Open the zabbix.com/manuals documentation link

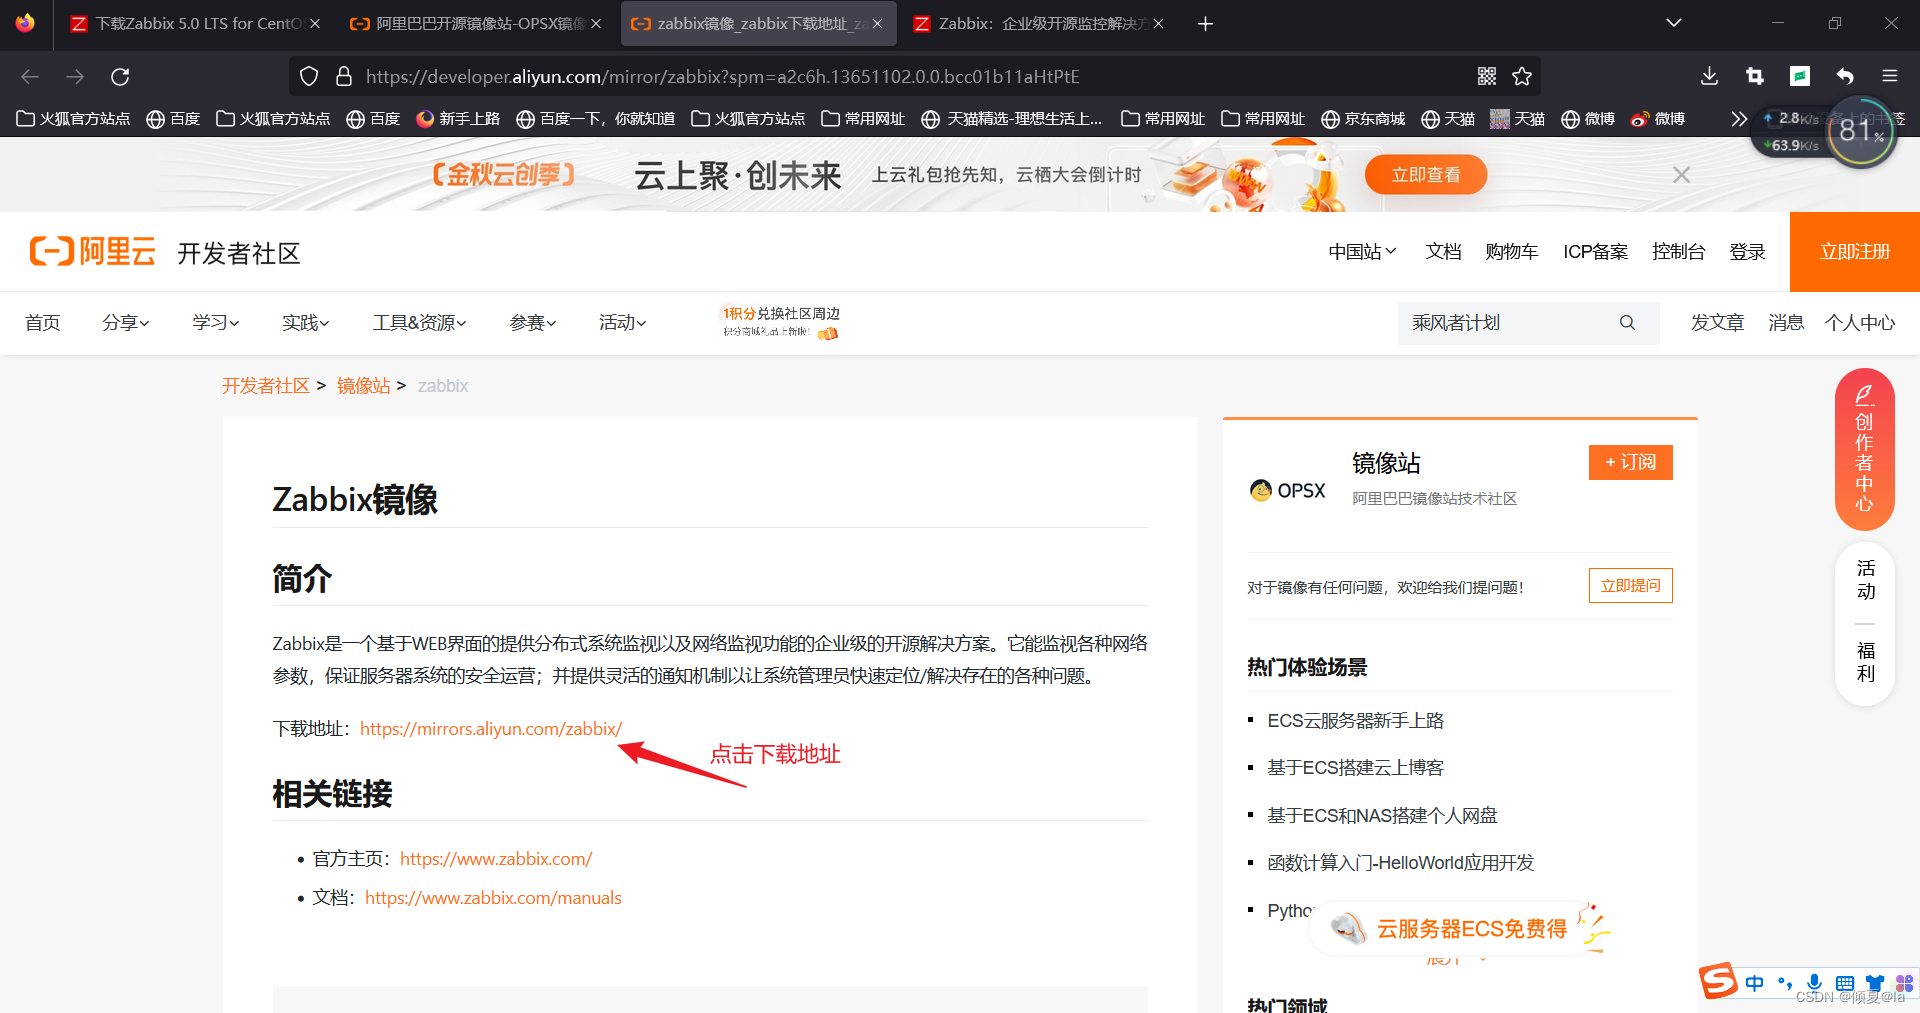click(x=493, y=898)
